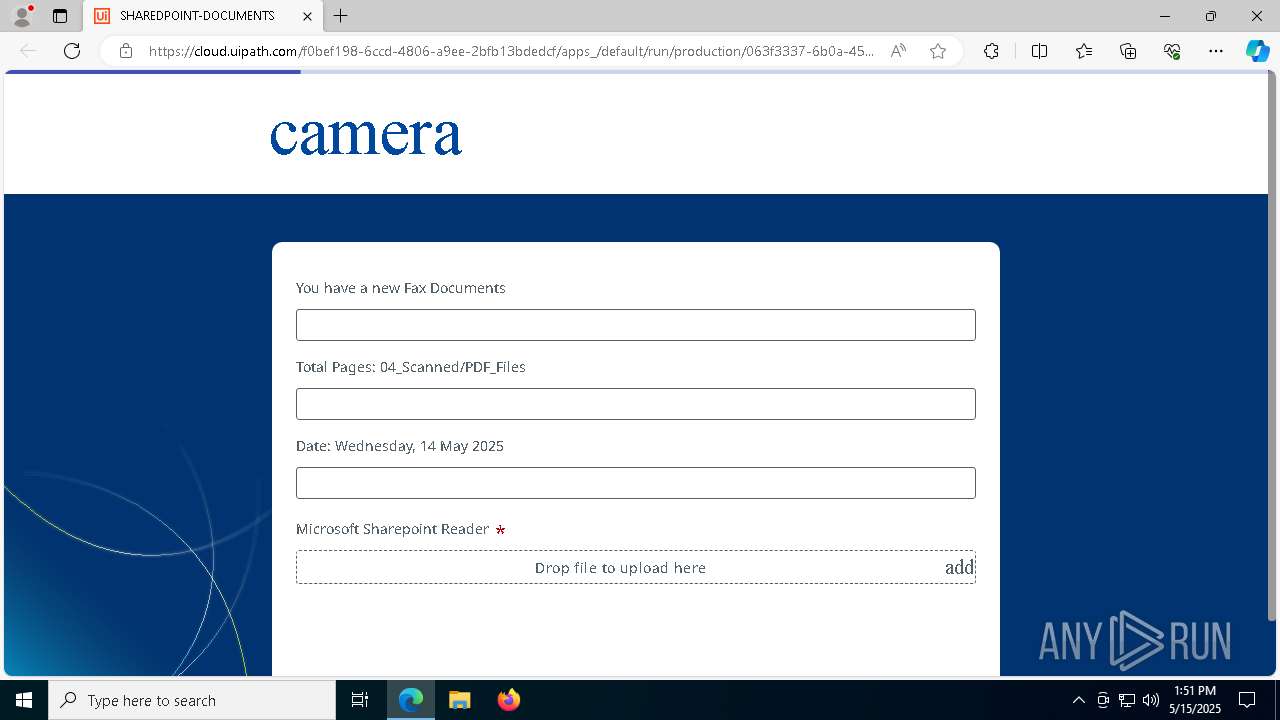Click 'Total Pages: 04_Scanned/PDF_Files' text
This screenshot has height=720, width=1280.
click(x=411, y=367)
